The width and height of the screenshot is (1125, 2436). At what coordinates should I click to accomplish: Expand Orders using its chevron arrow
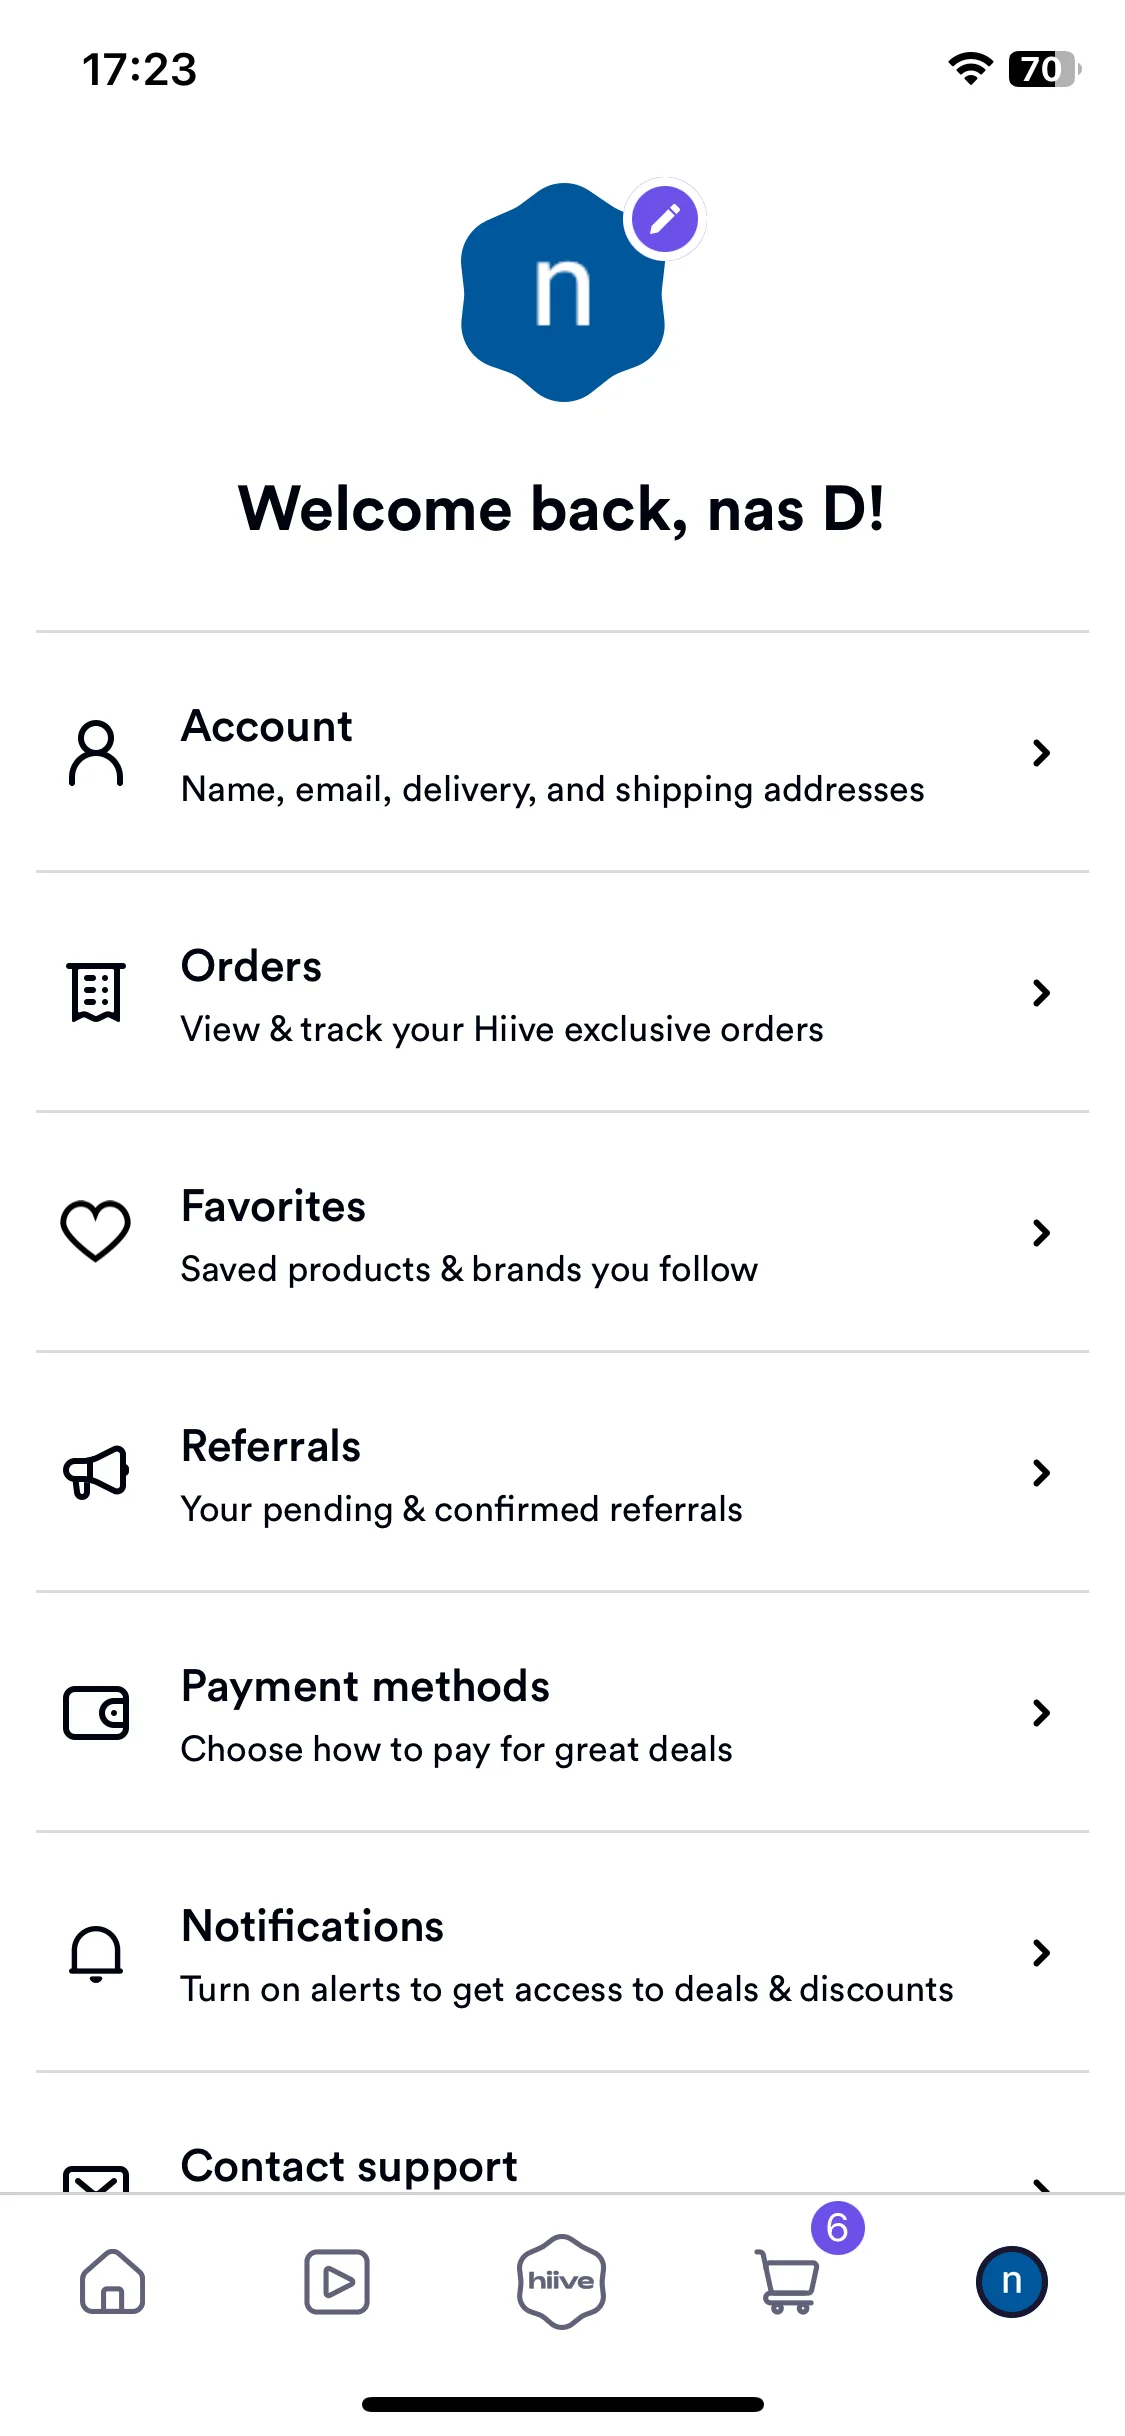point(1041,992)
